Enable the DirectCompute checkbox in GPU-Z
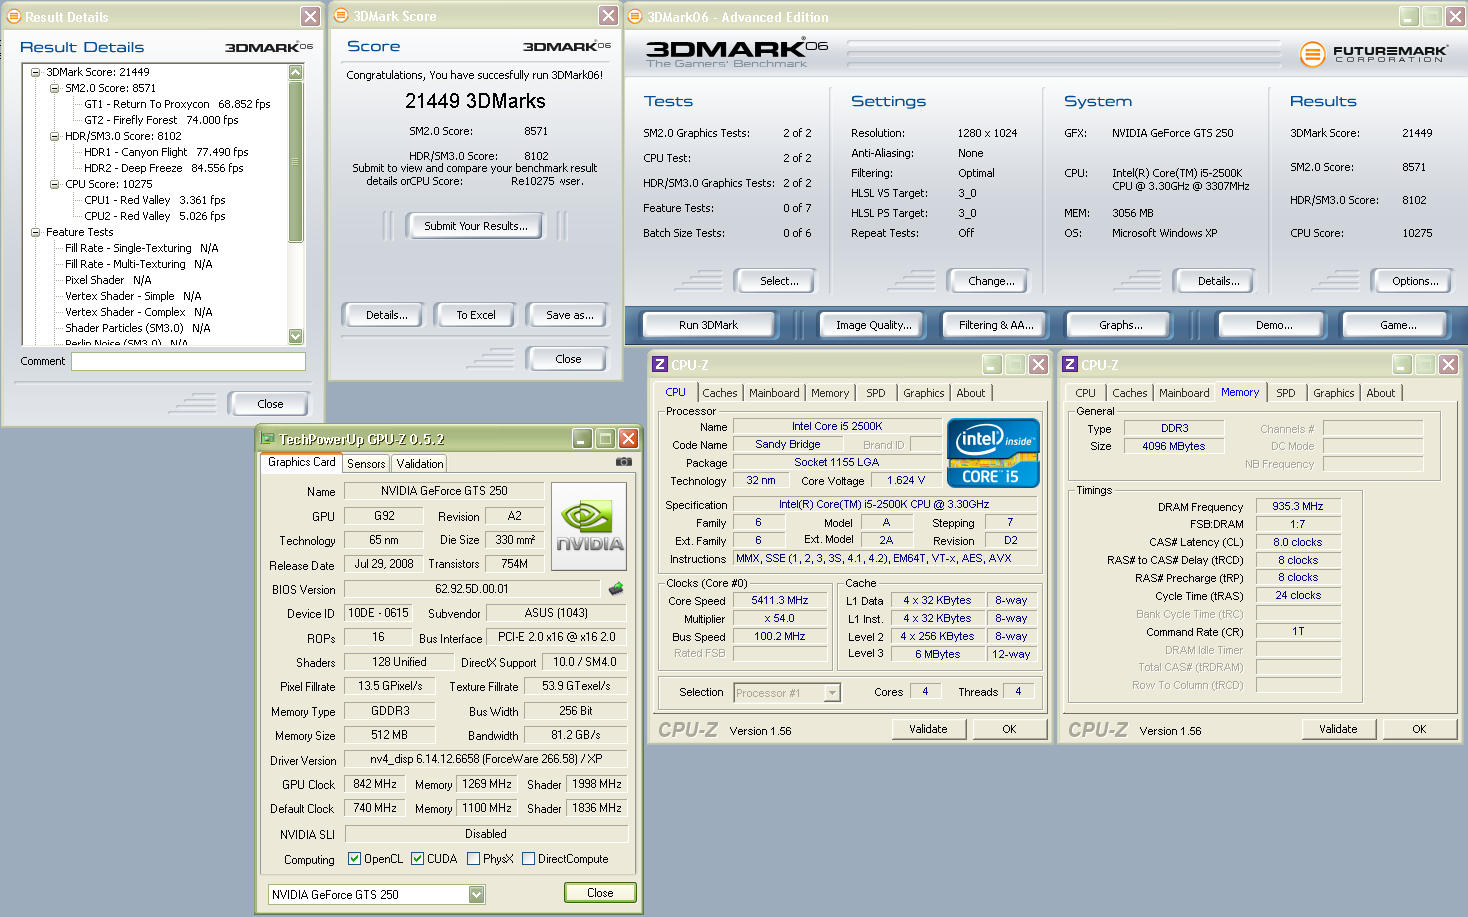The image size is (1468, 917). 528,859
